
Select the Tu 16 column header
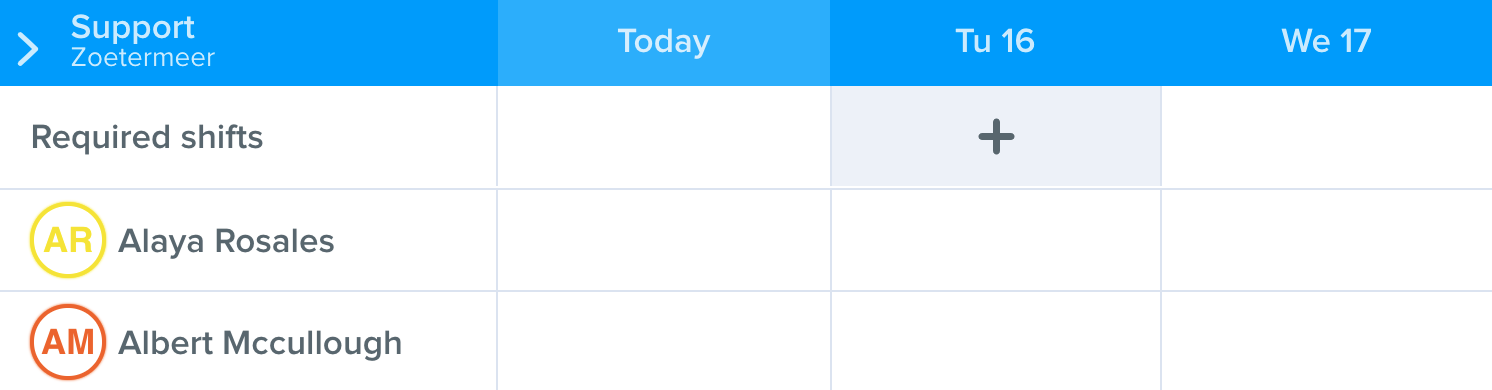pyautogui.click(x=995, y=43)
